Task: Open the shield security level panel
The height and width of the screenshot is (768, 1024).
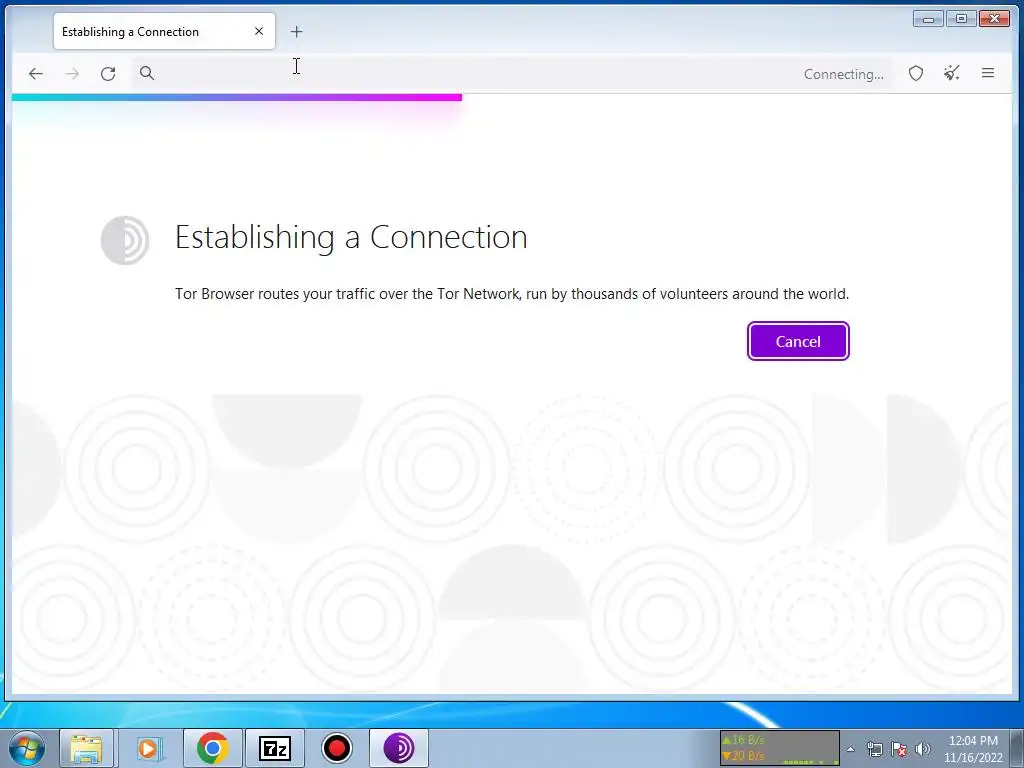Action: 916,73
